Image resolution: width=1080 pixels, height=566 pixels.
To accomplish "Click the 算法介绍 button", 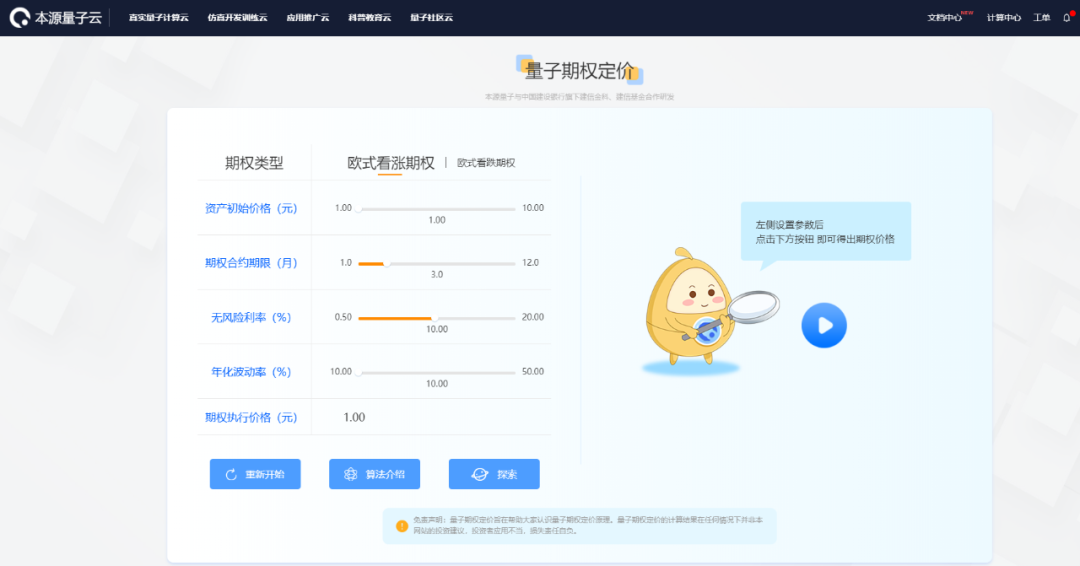I will click(374, 474).
